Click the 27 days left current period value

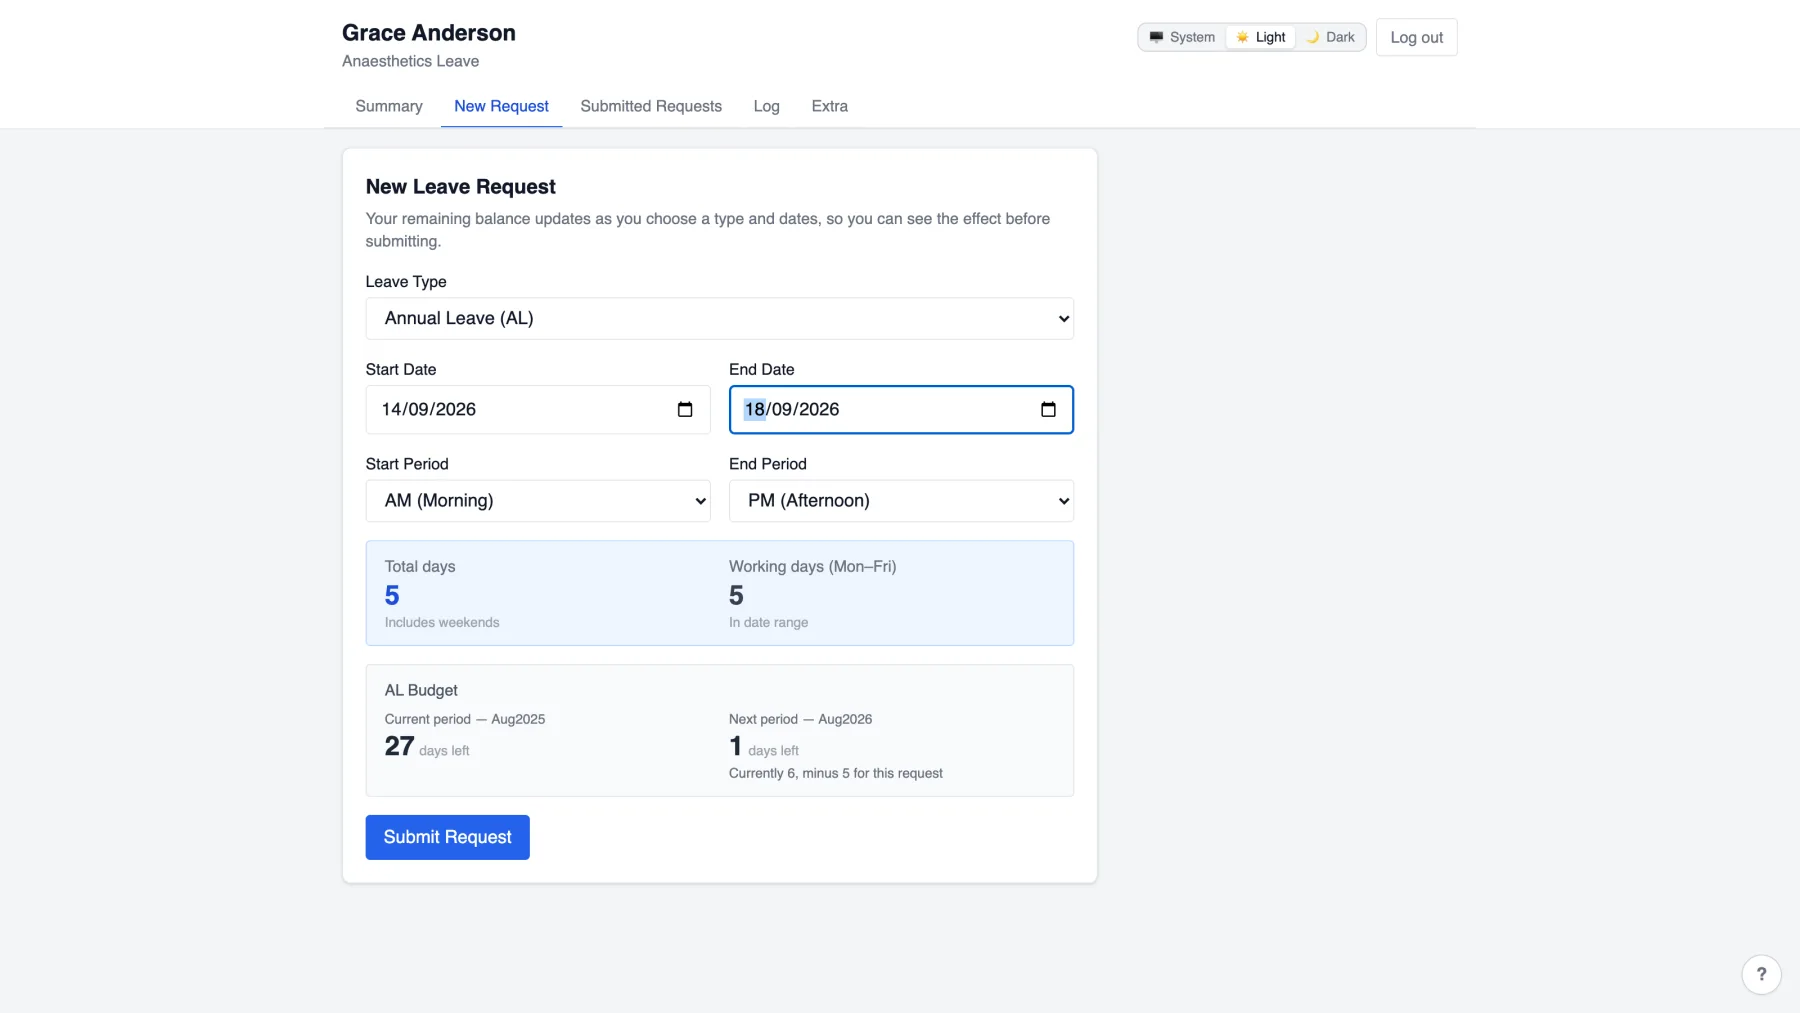[x=427, y=747]
